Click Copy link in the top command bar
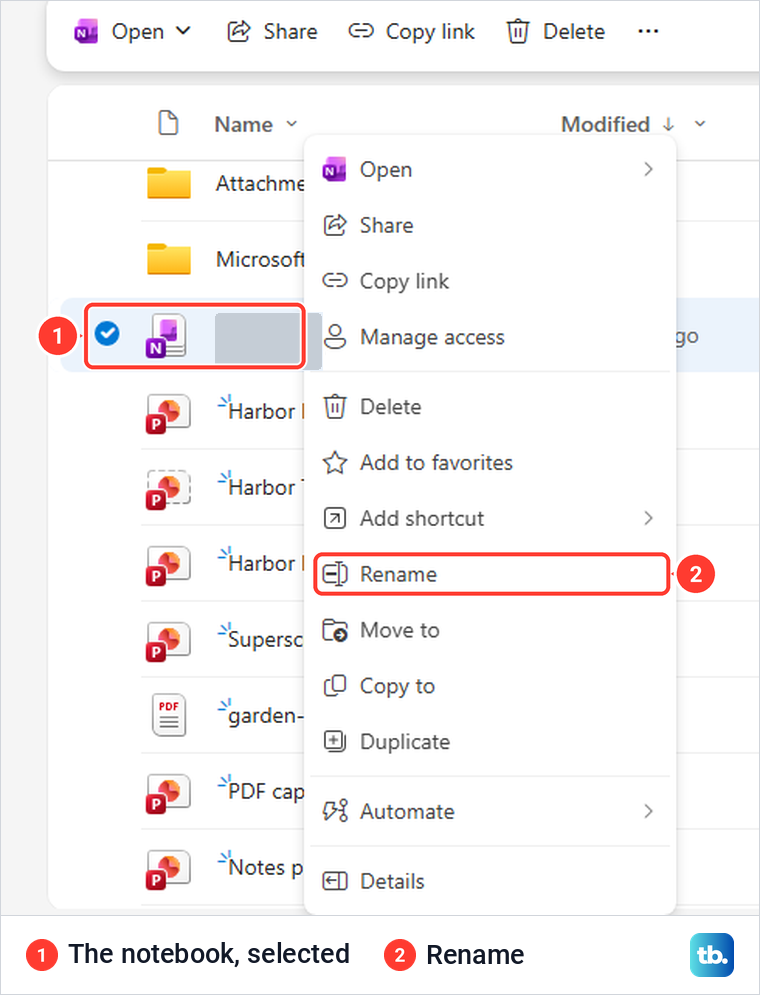Screen dimensions: 760x995 click(x=412, y=31)
